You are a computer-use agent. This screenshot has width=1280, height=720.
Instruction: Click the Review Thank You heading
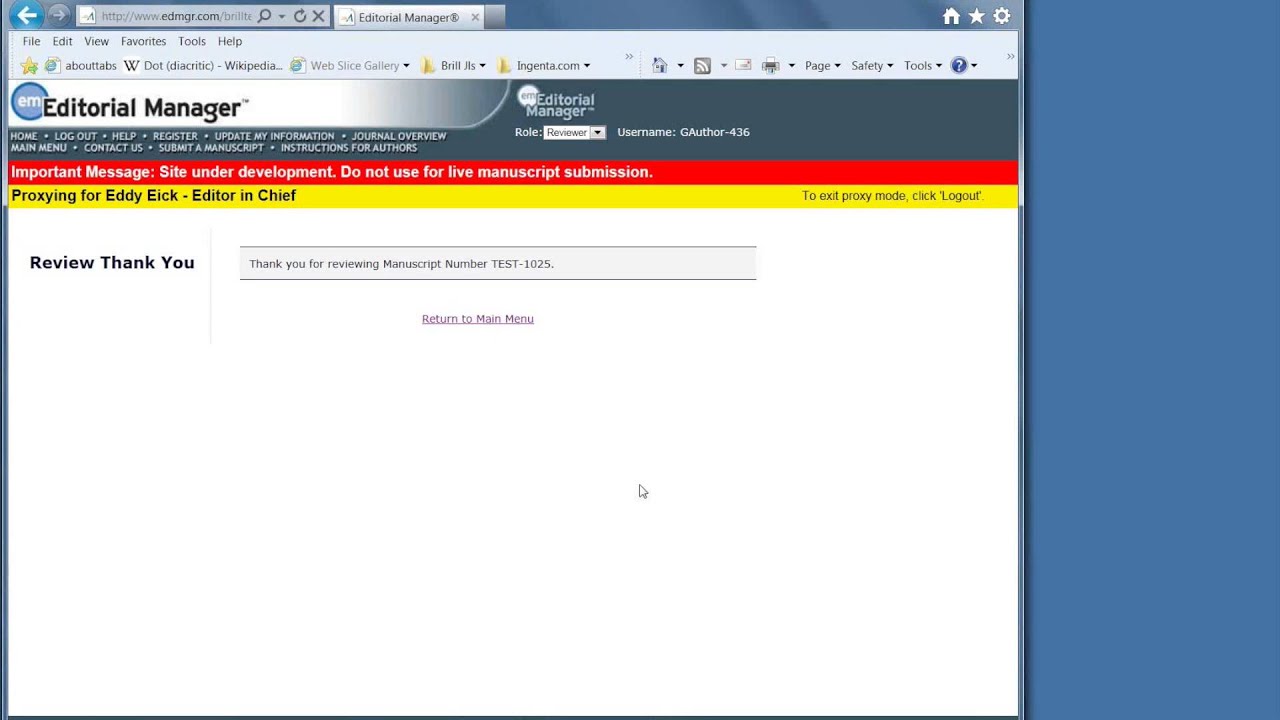coord(112,262)
